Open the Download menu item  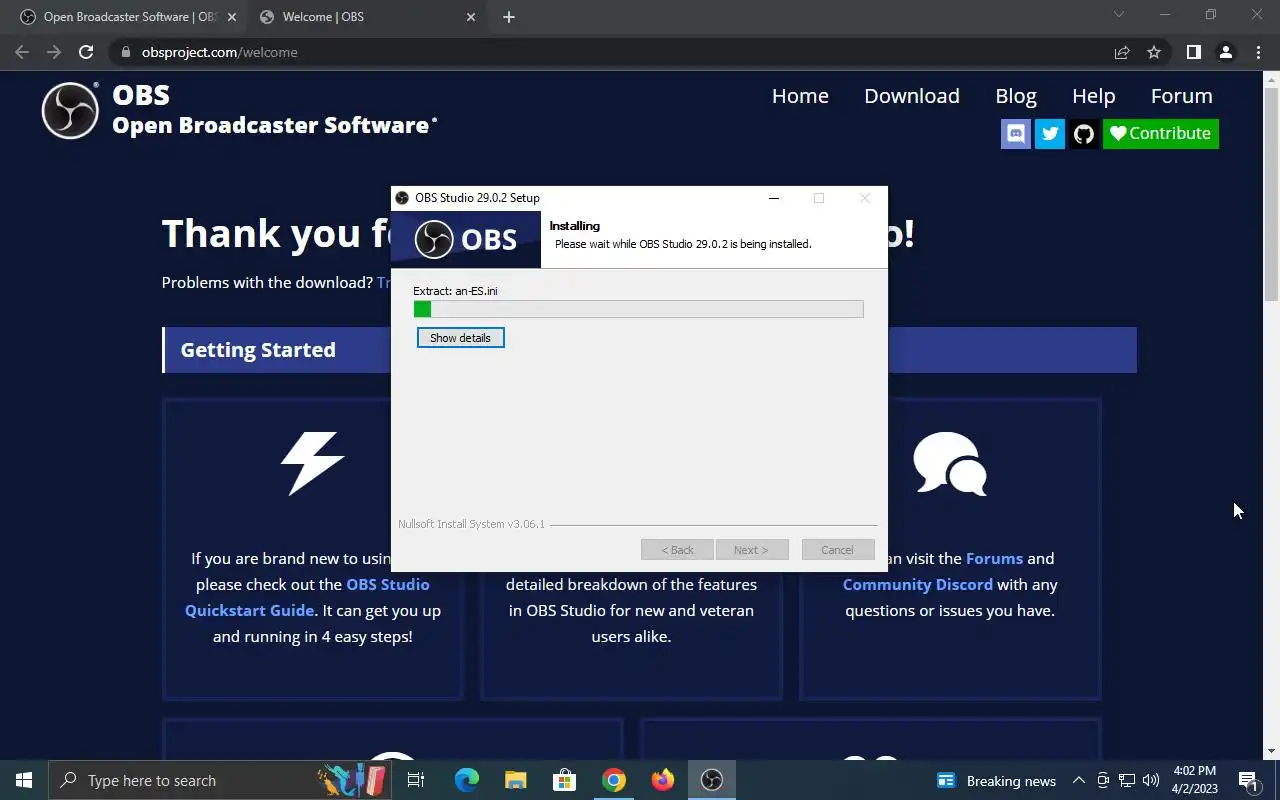(x=912, y=96)
